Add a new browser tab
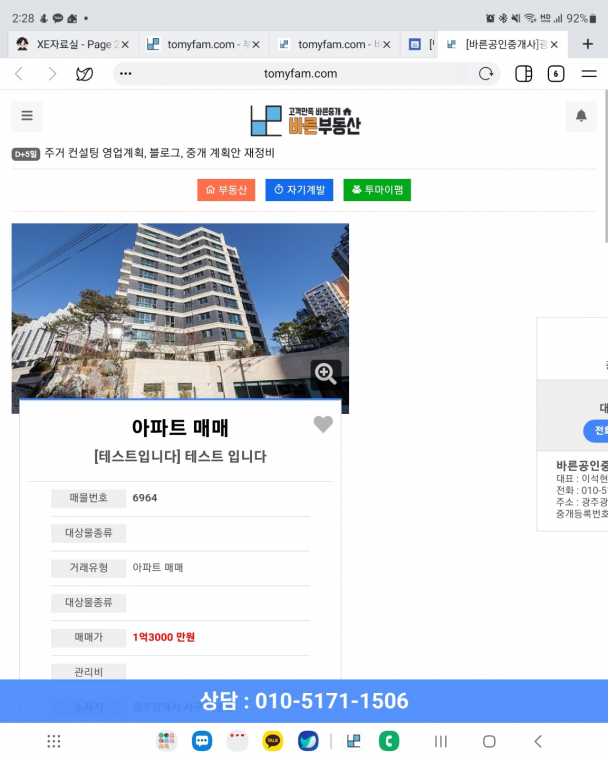608x760 pixels. 588,44
